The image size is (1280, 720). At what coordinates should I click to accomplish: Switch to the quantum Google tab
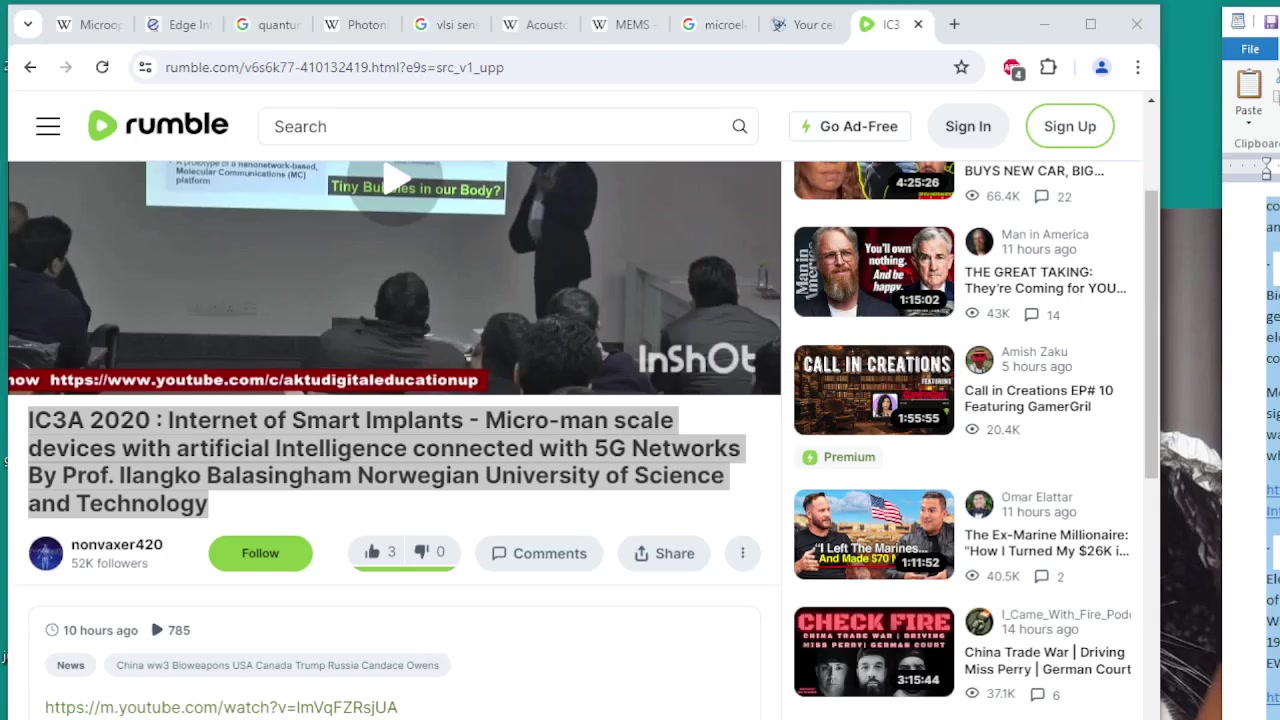pos(267,24)
